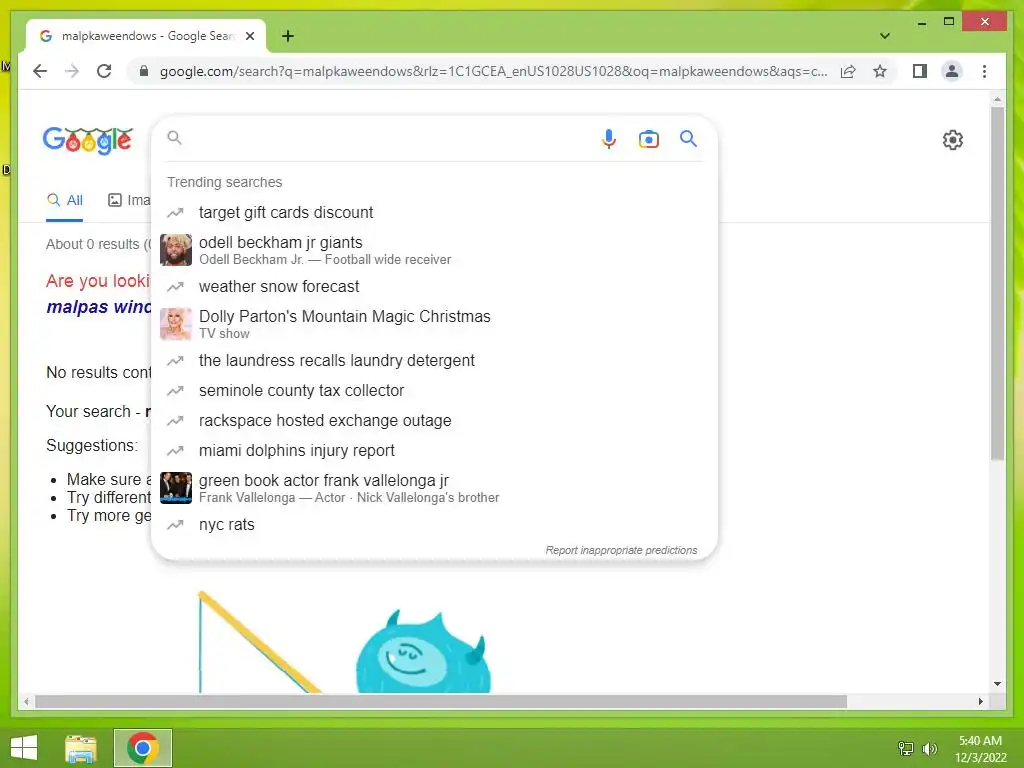Open the volume speaker tray icon

click(929, 748)
